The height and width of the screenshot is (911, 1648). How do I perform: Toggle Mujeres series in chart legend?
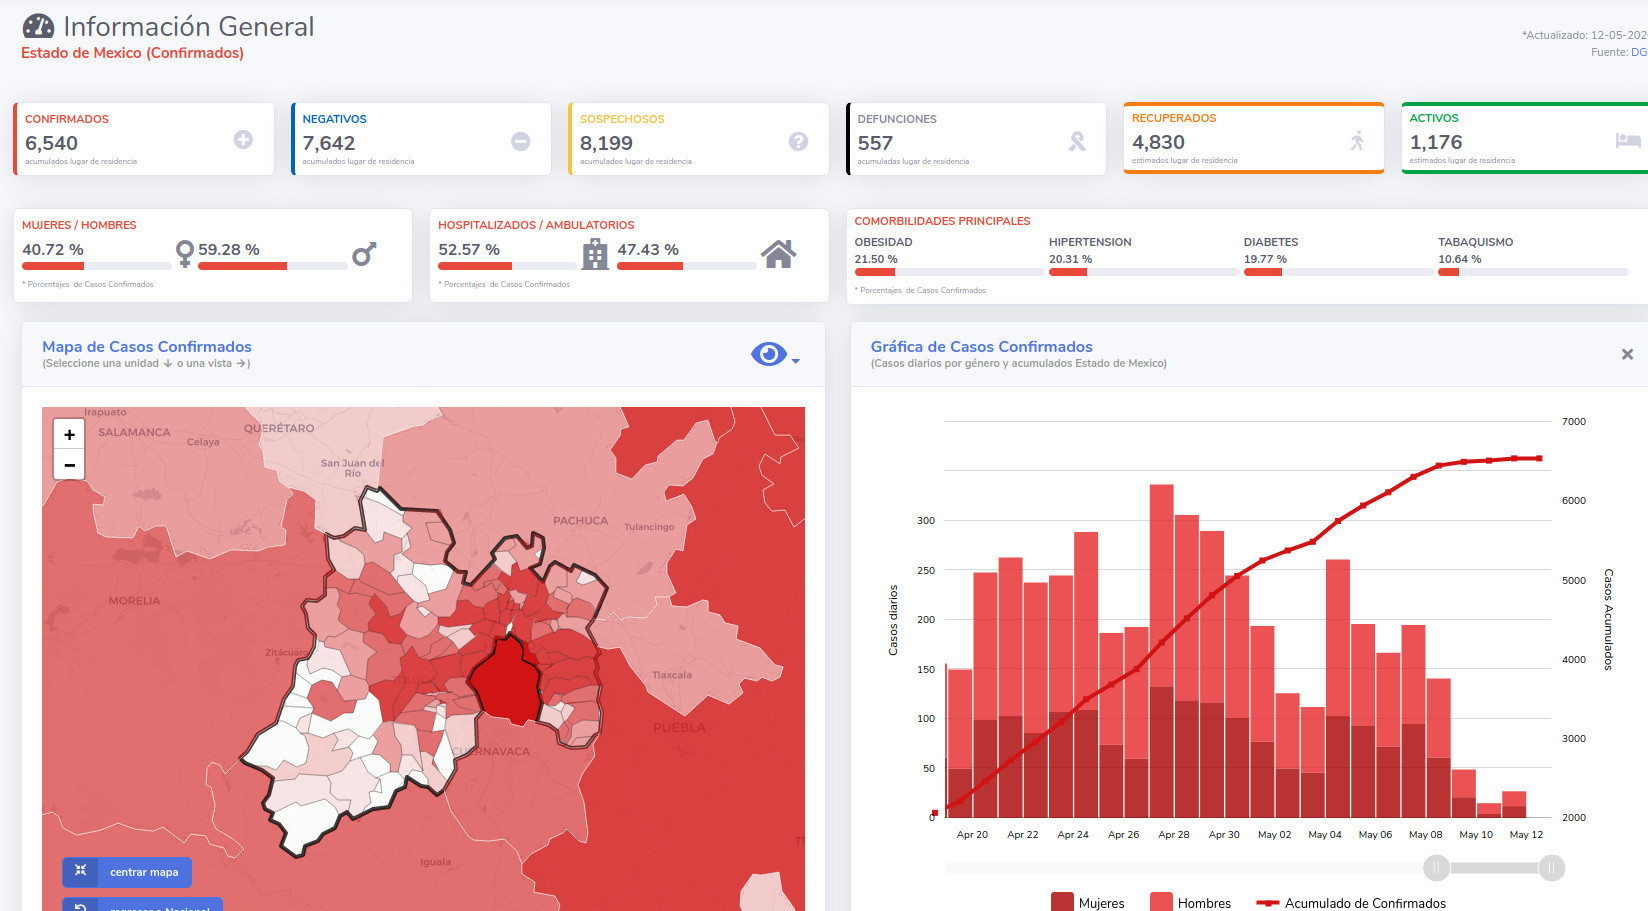(x=1088, y=903)
